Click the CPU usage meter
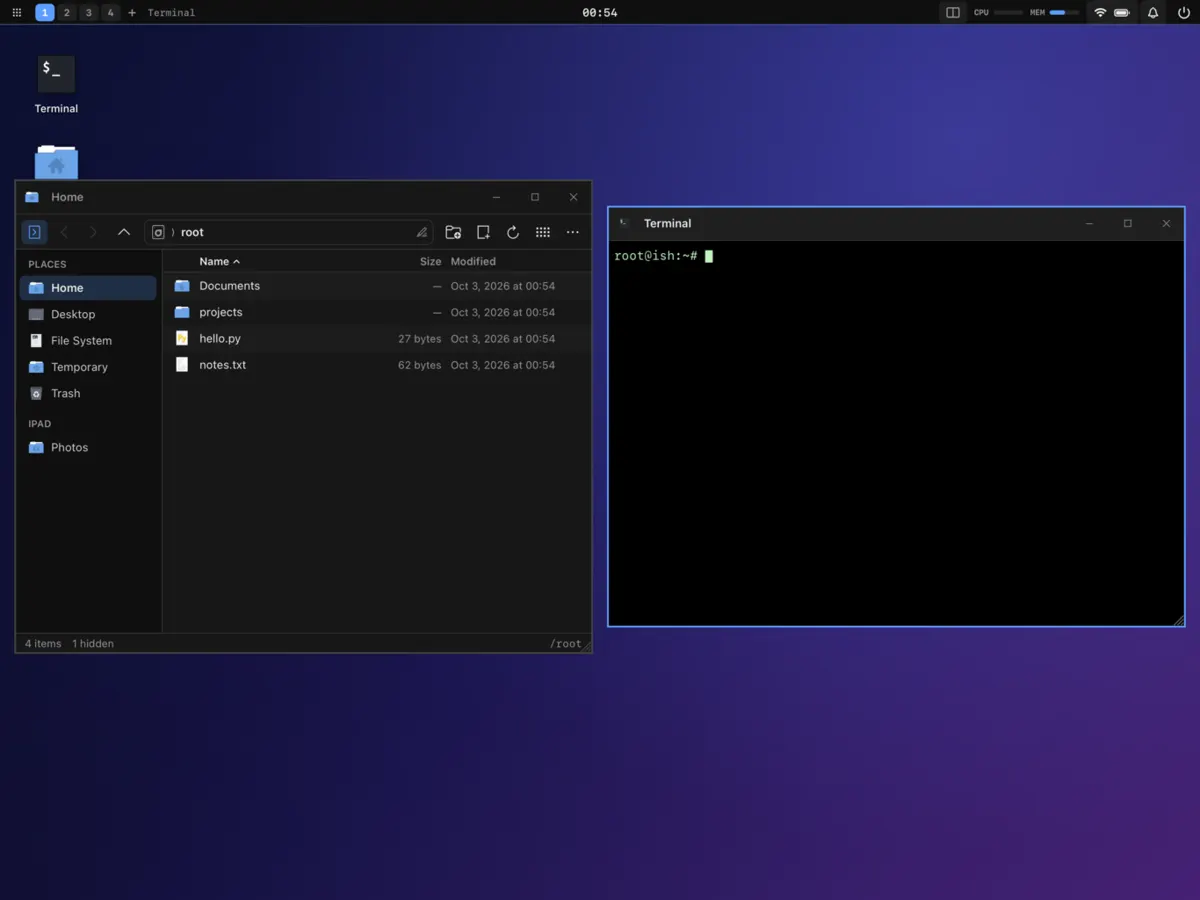This screenshot has width=1200, height=900. tap(997, 12)
